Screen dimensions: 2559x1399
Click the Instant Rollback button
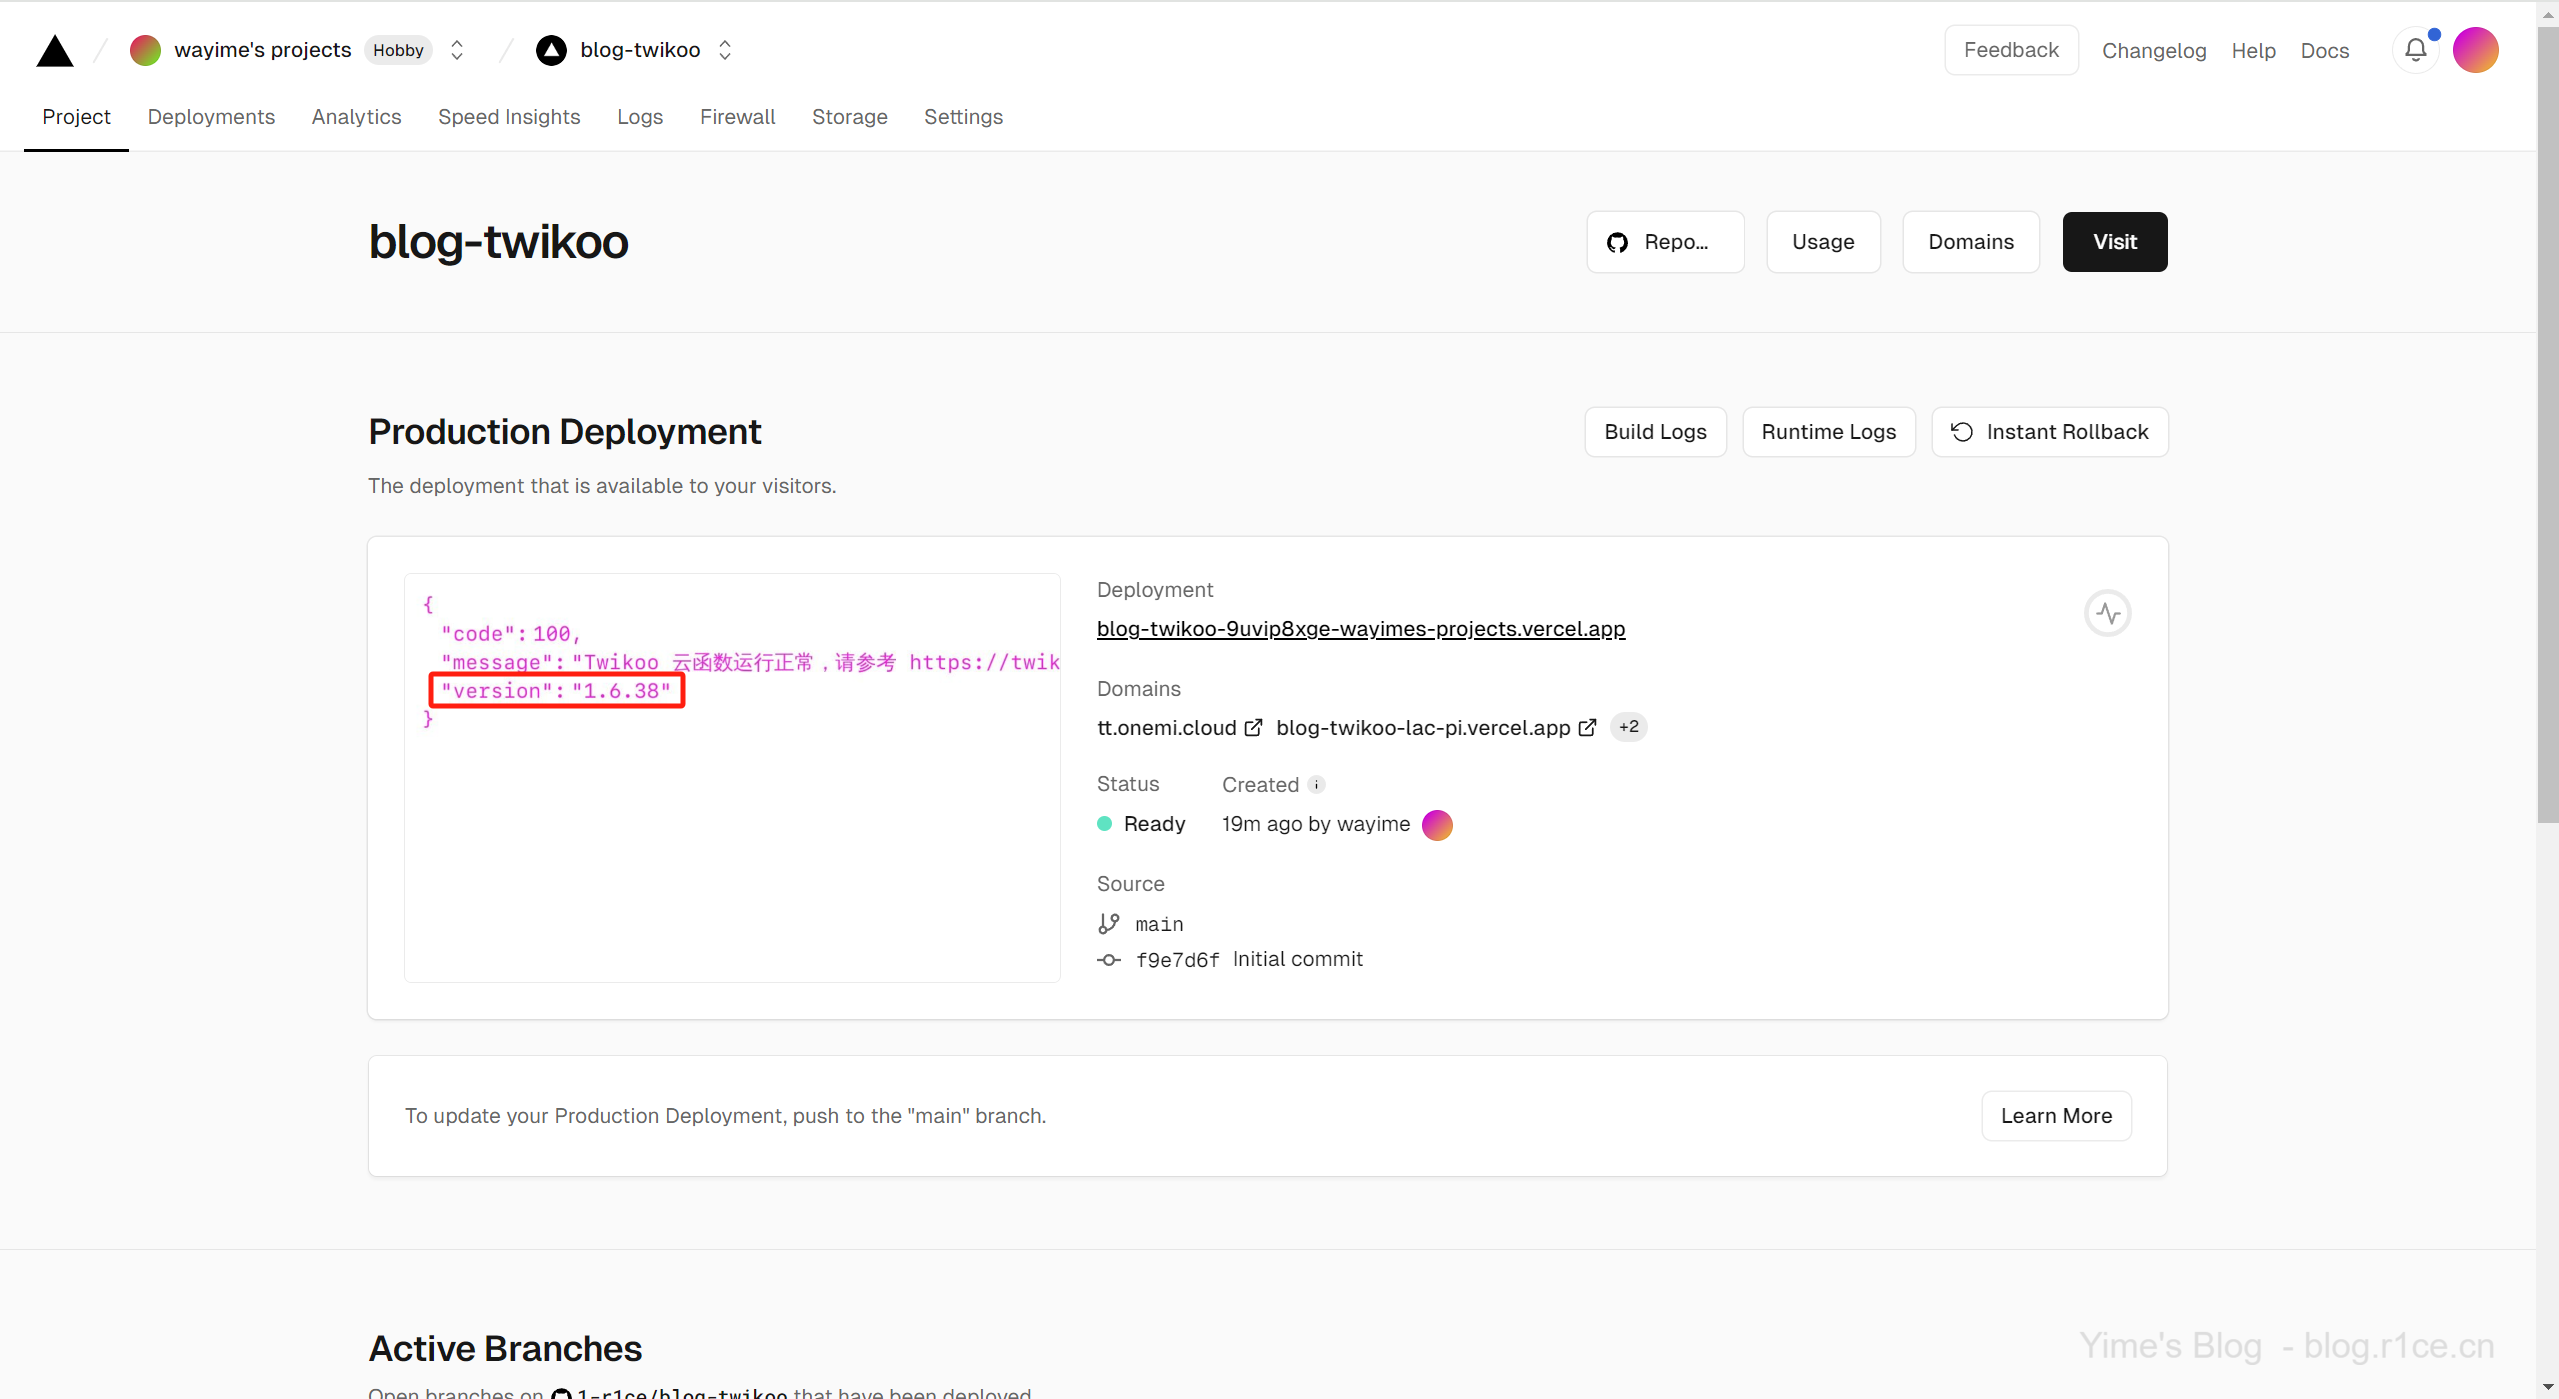tap(2049, 432)
